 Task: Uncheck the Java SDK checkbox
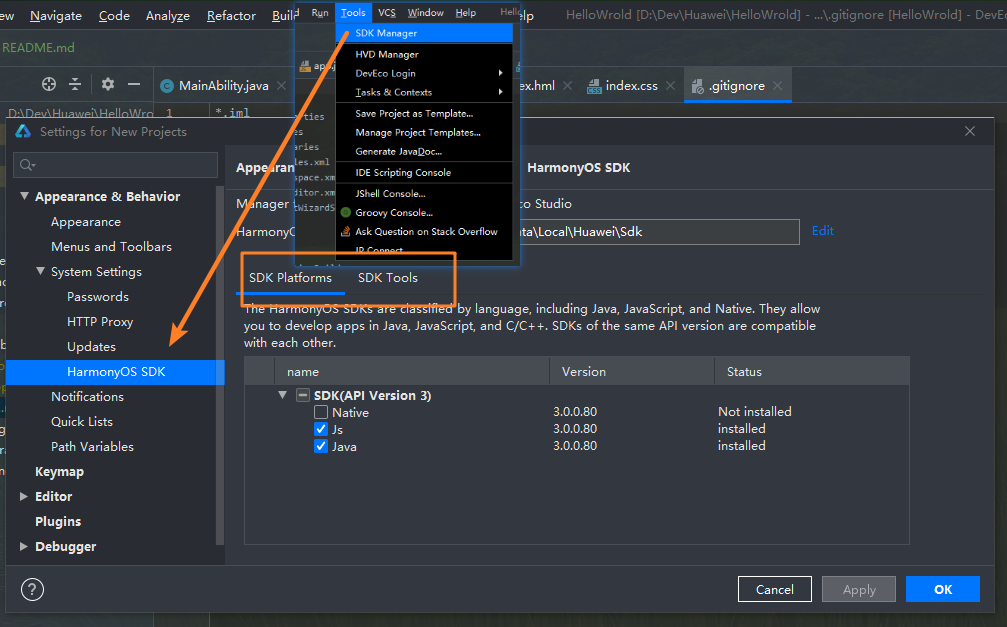click(321, 446)
